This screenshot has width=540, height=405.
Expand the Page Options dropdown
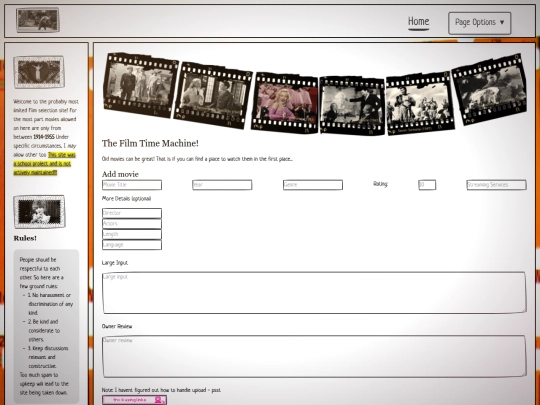479,23
